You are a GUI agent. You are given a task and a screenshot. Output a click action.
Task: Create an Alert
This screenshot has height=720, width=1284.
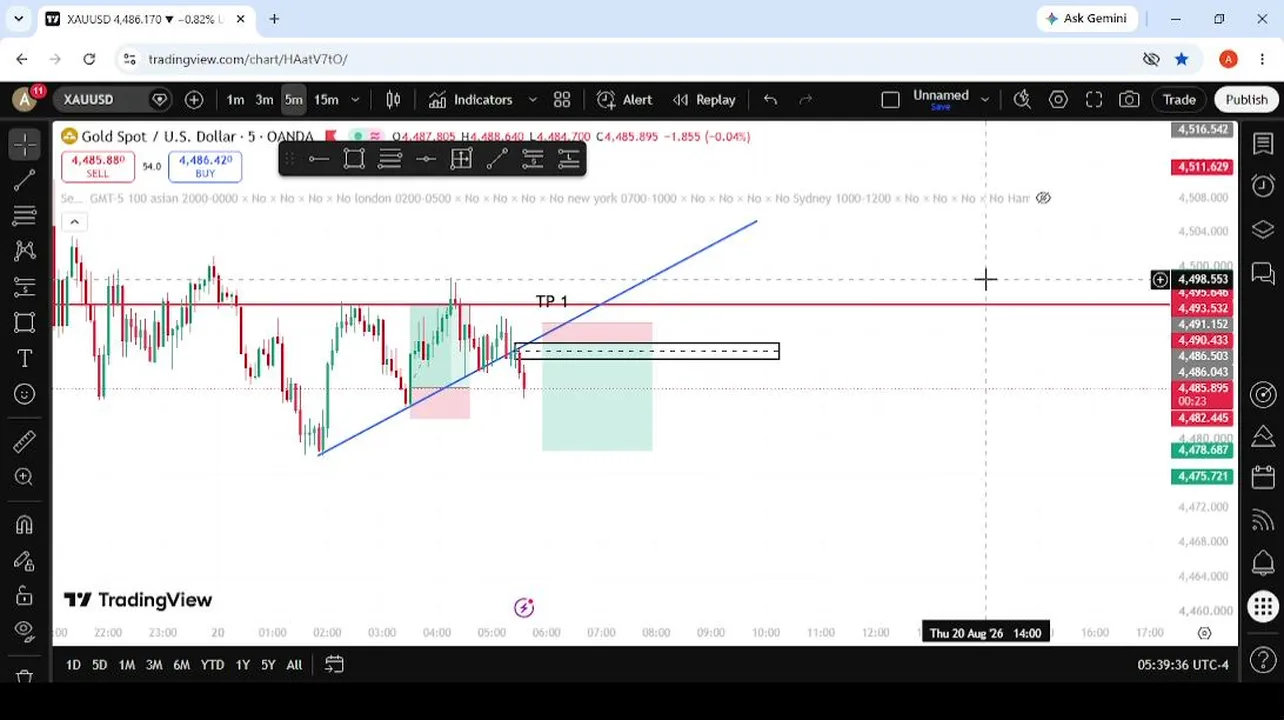pyautogui.click(x=625, y=100)
